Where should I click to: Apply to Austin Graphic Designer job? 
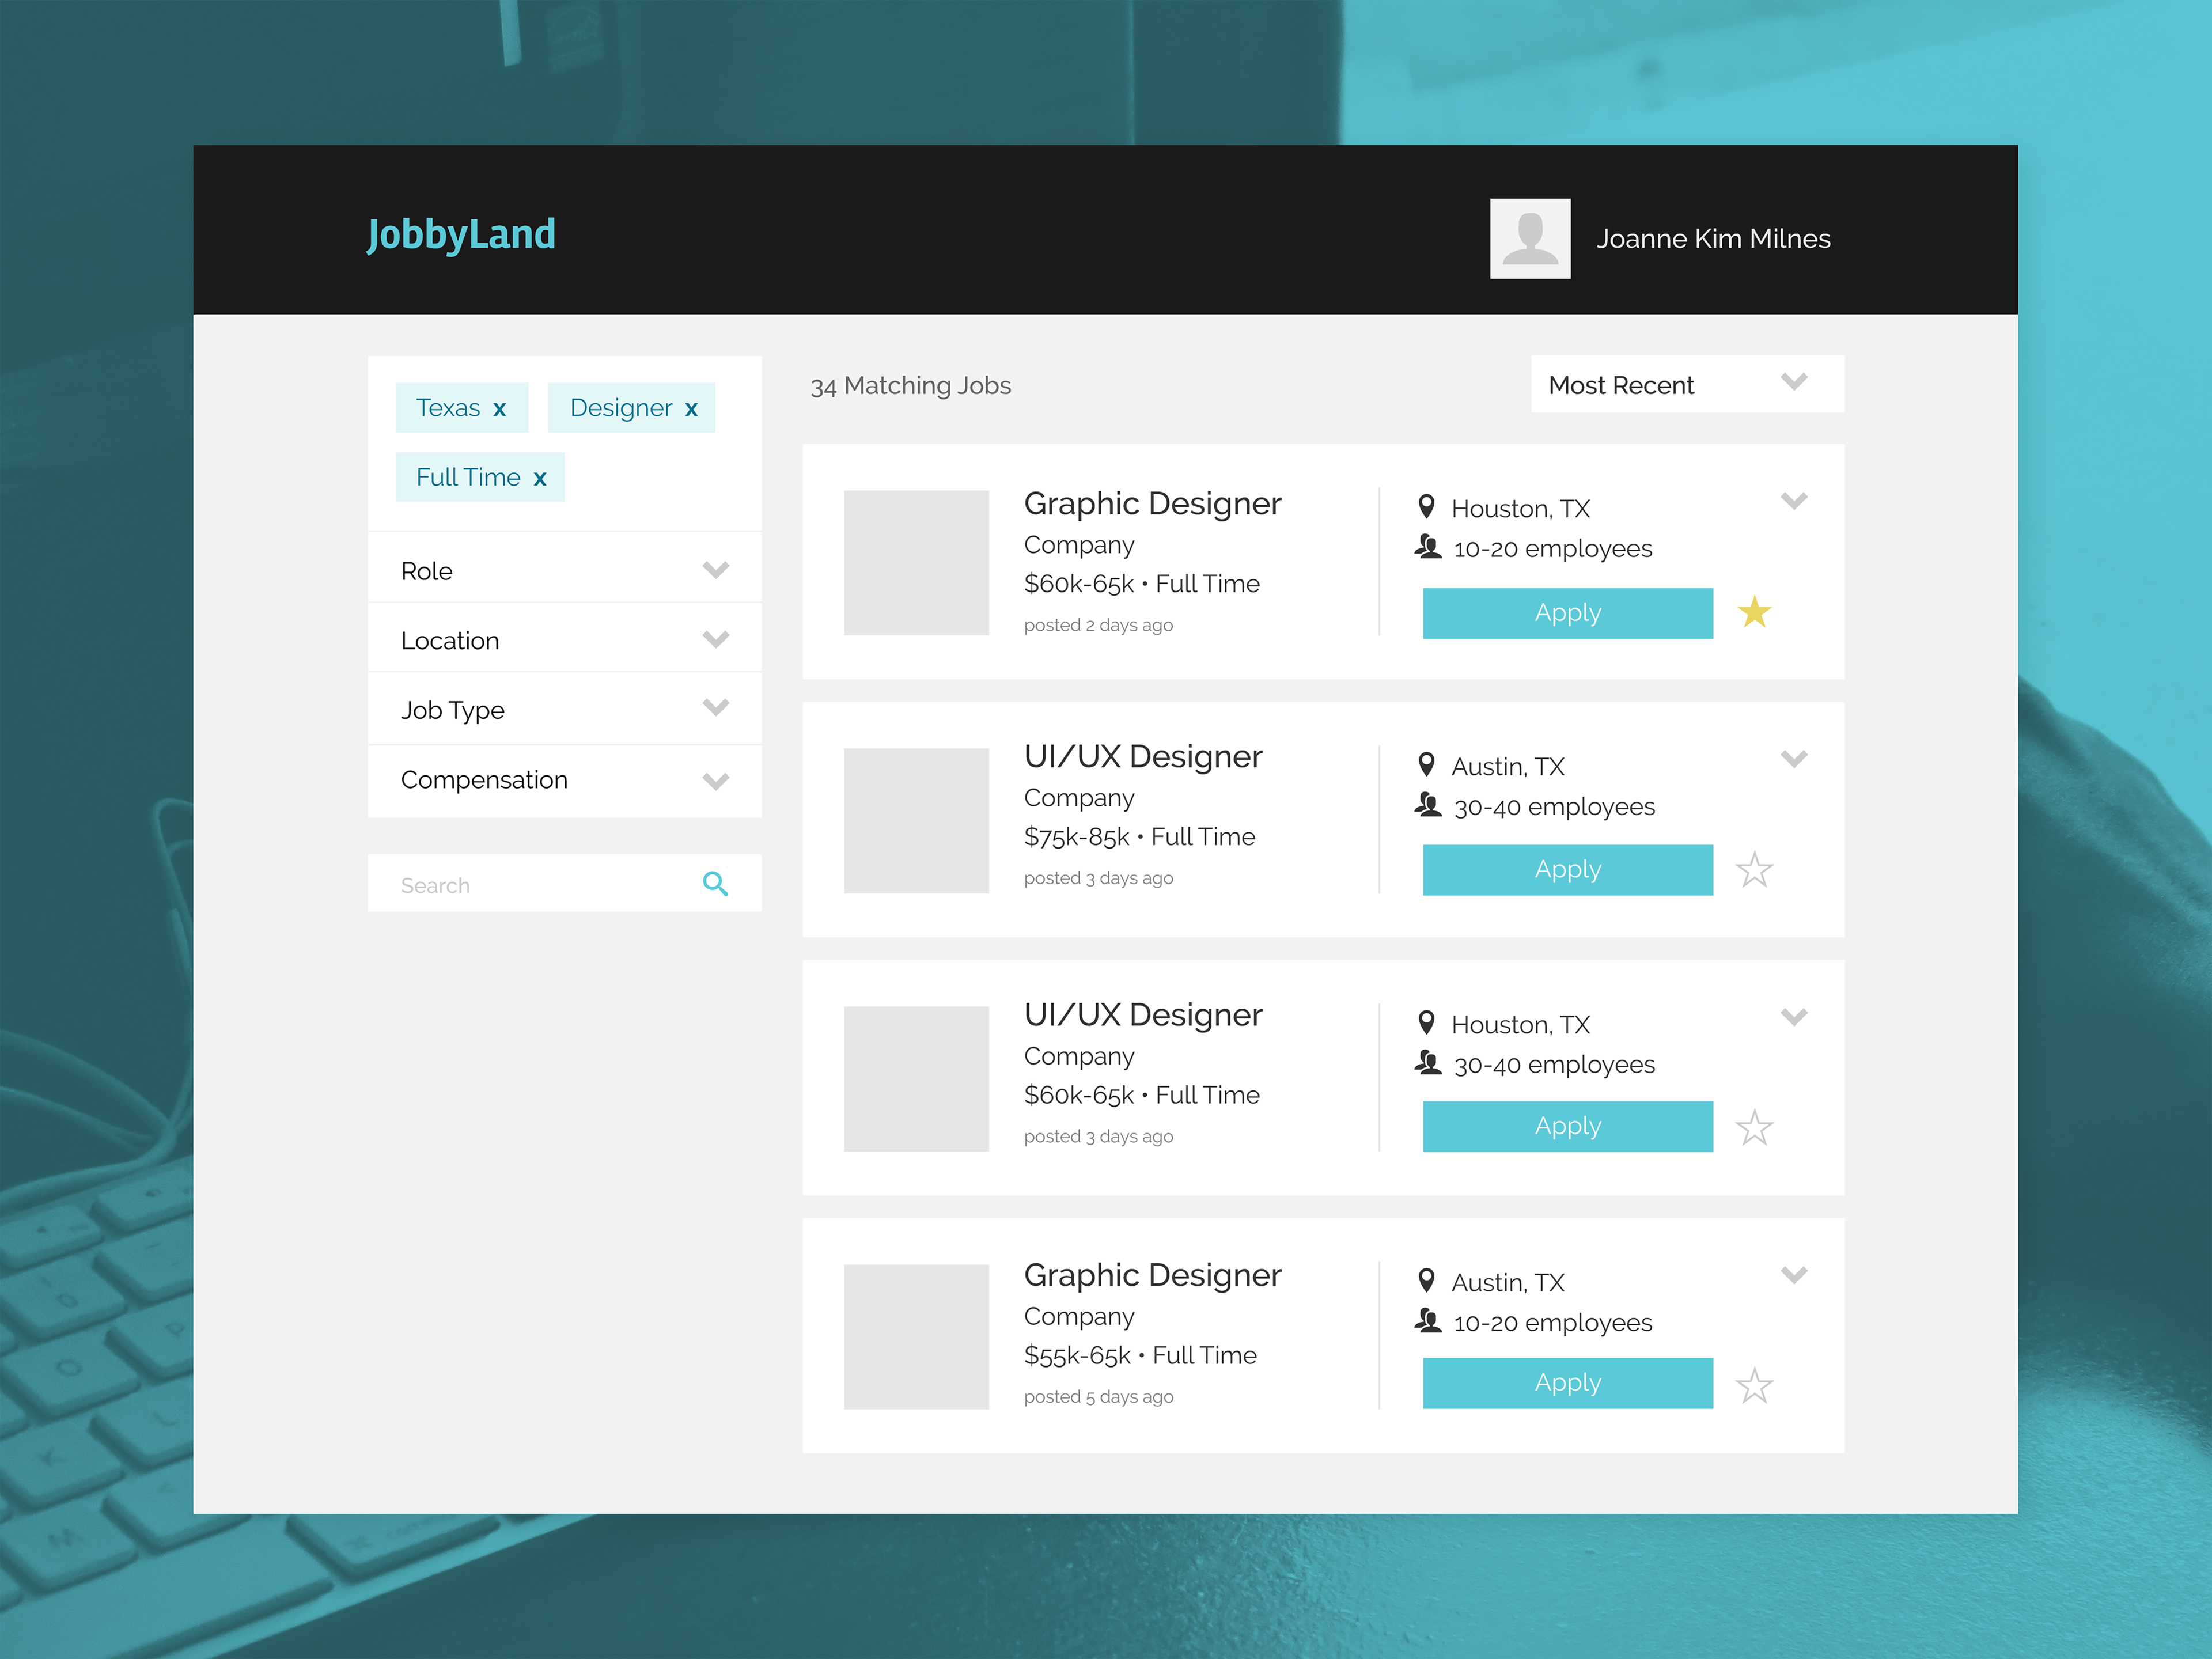pos(1567,1383)
